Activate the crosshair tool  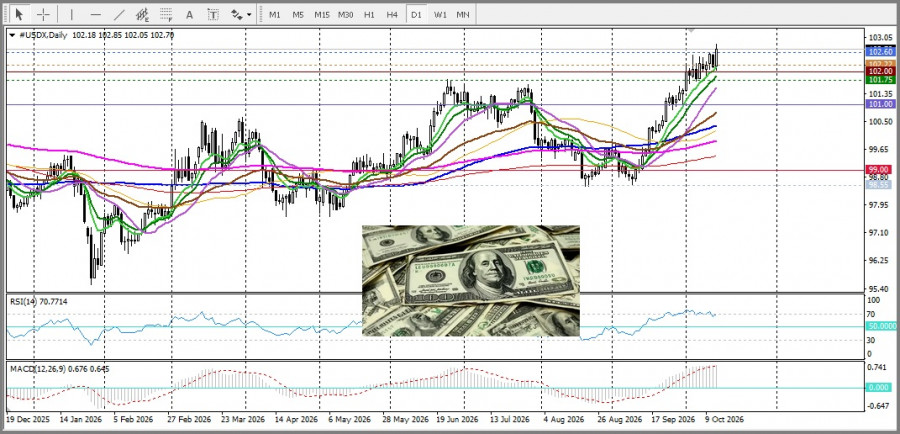pos(43,14)
